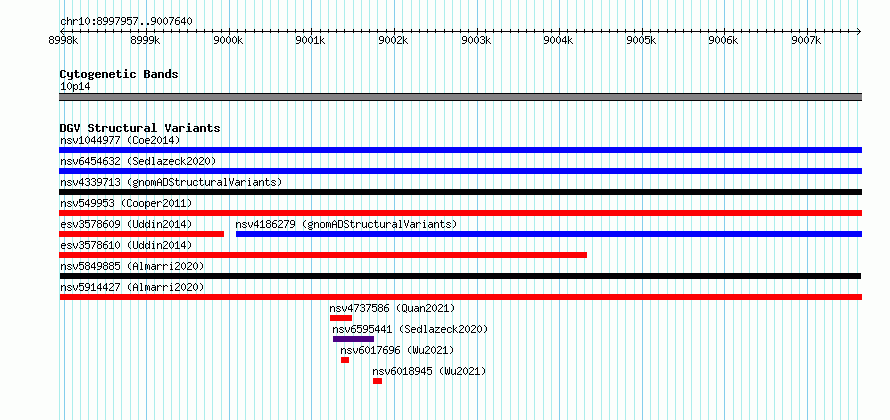This screenshot has width=890, height=420.
Task: Open the esv3578610 (Uddin2014) label
Action: tap(126, 245)
